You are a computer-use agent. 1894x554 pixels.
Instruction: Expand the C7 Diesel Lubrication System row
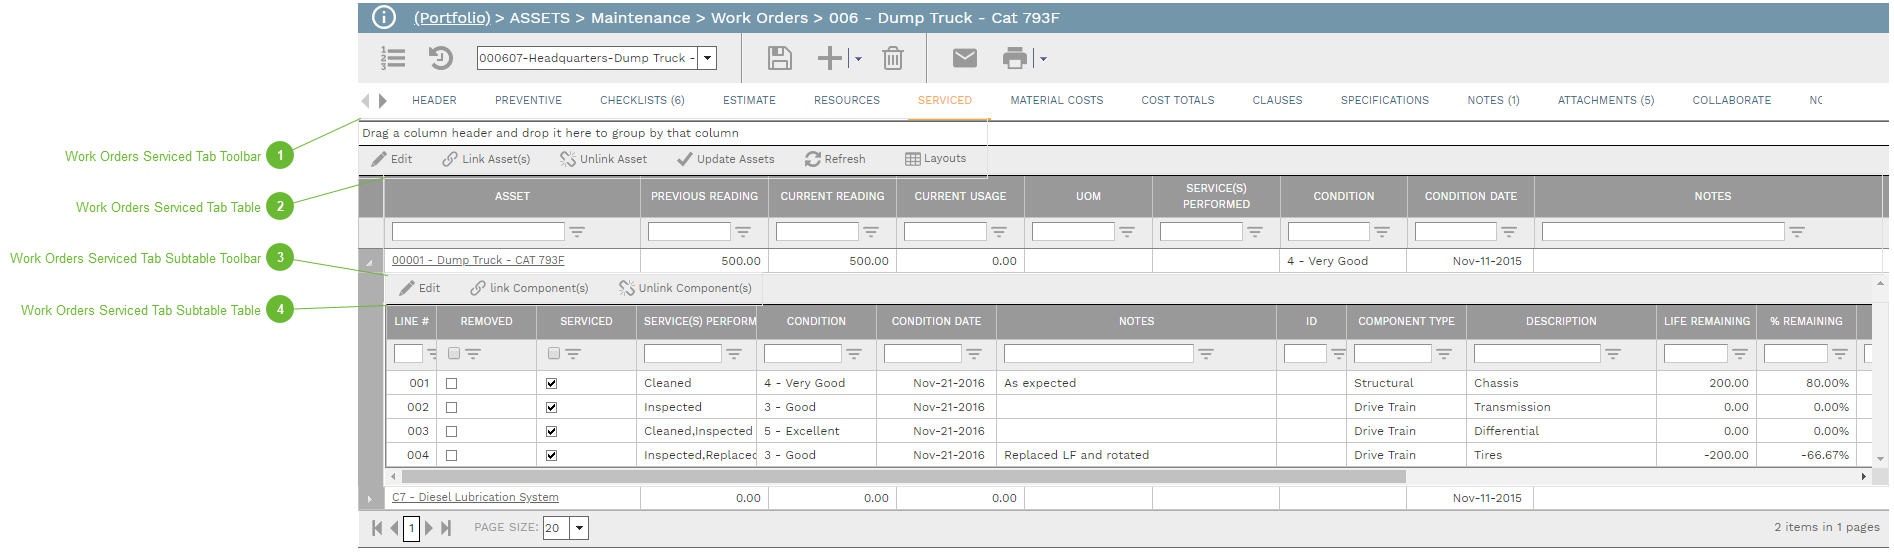[x=370, y=498]
